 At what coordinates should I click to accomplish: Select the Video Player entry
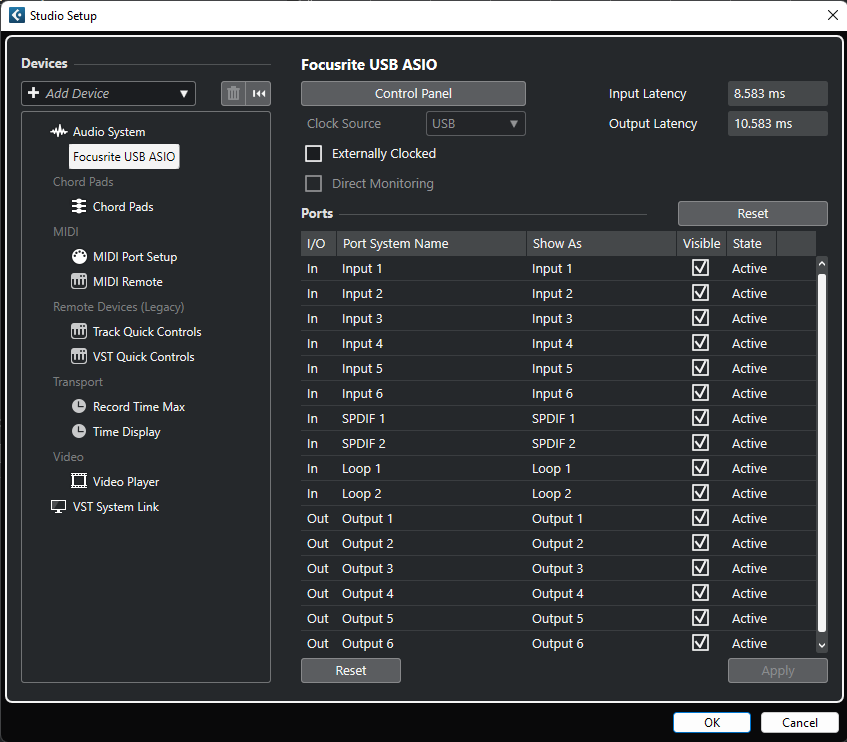pos(126,482)
